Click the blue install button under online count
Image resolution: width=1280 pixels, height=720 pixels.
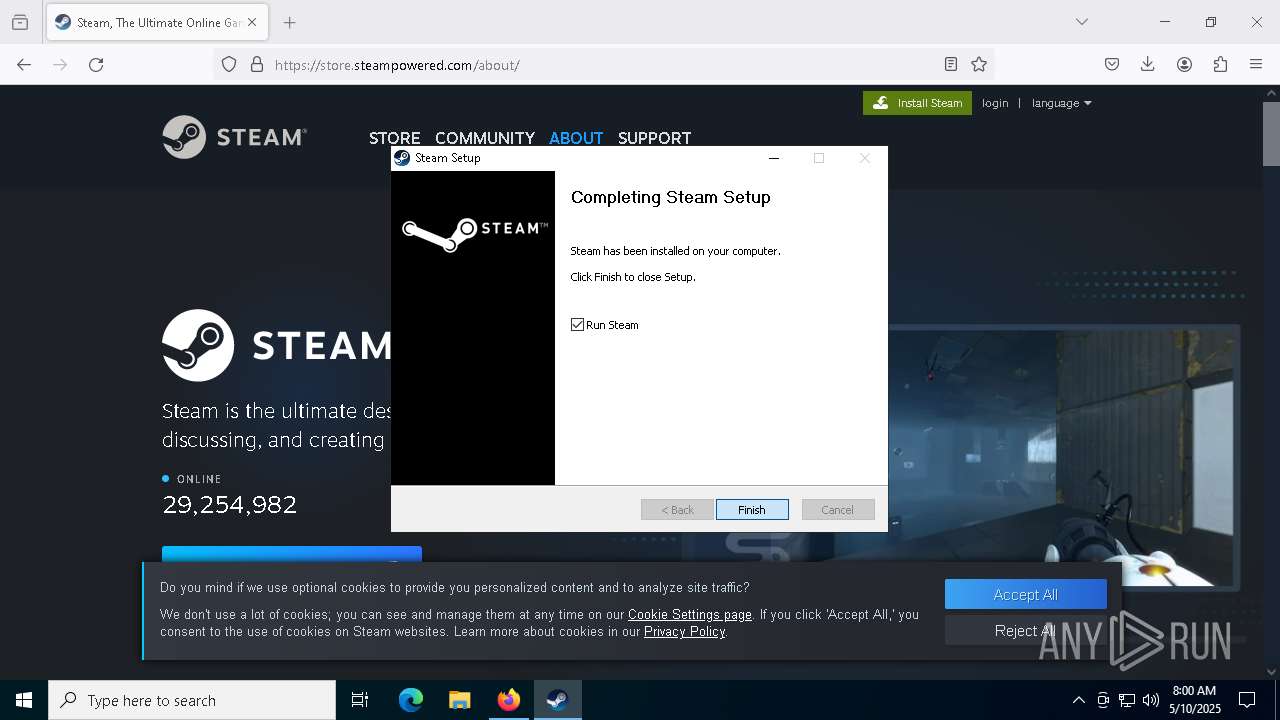point(292,554)
